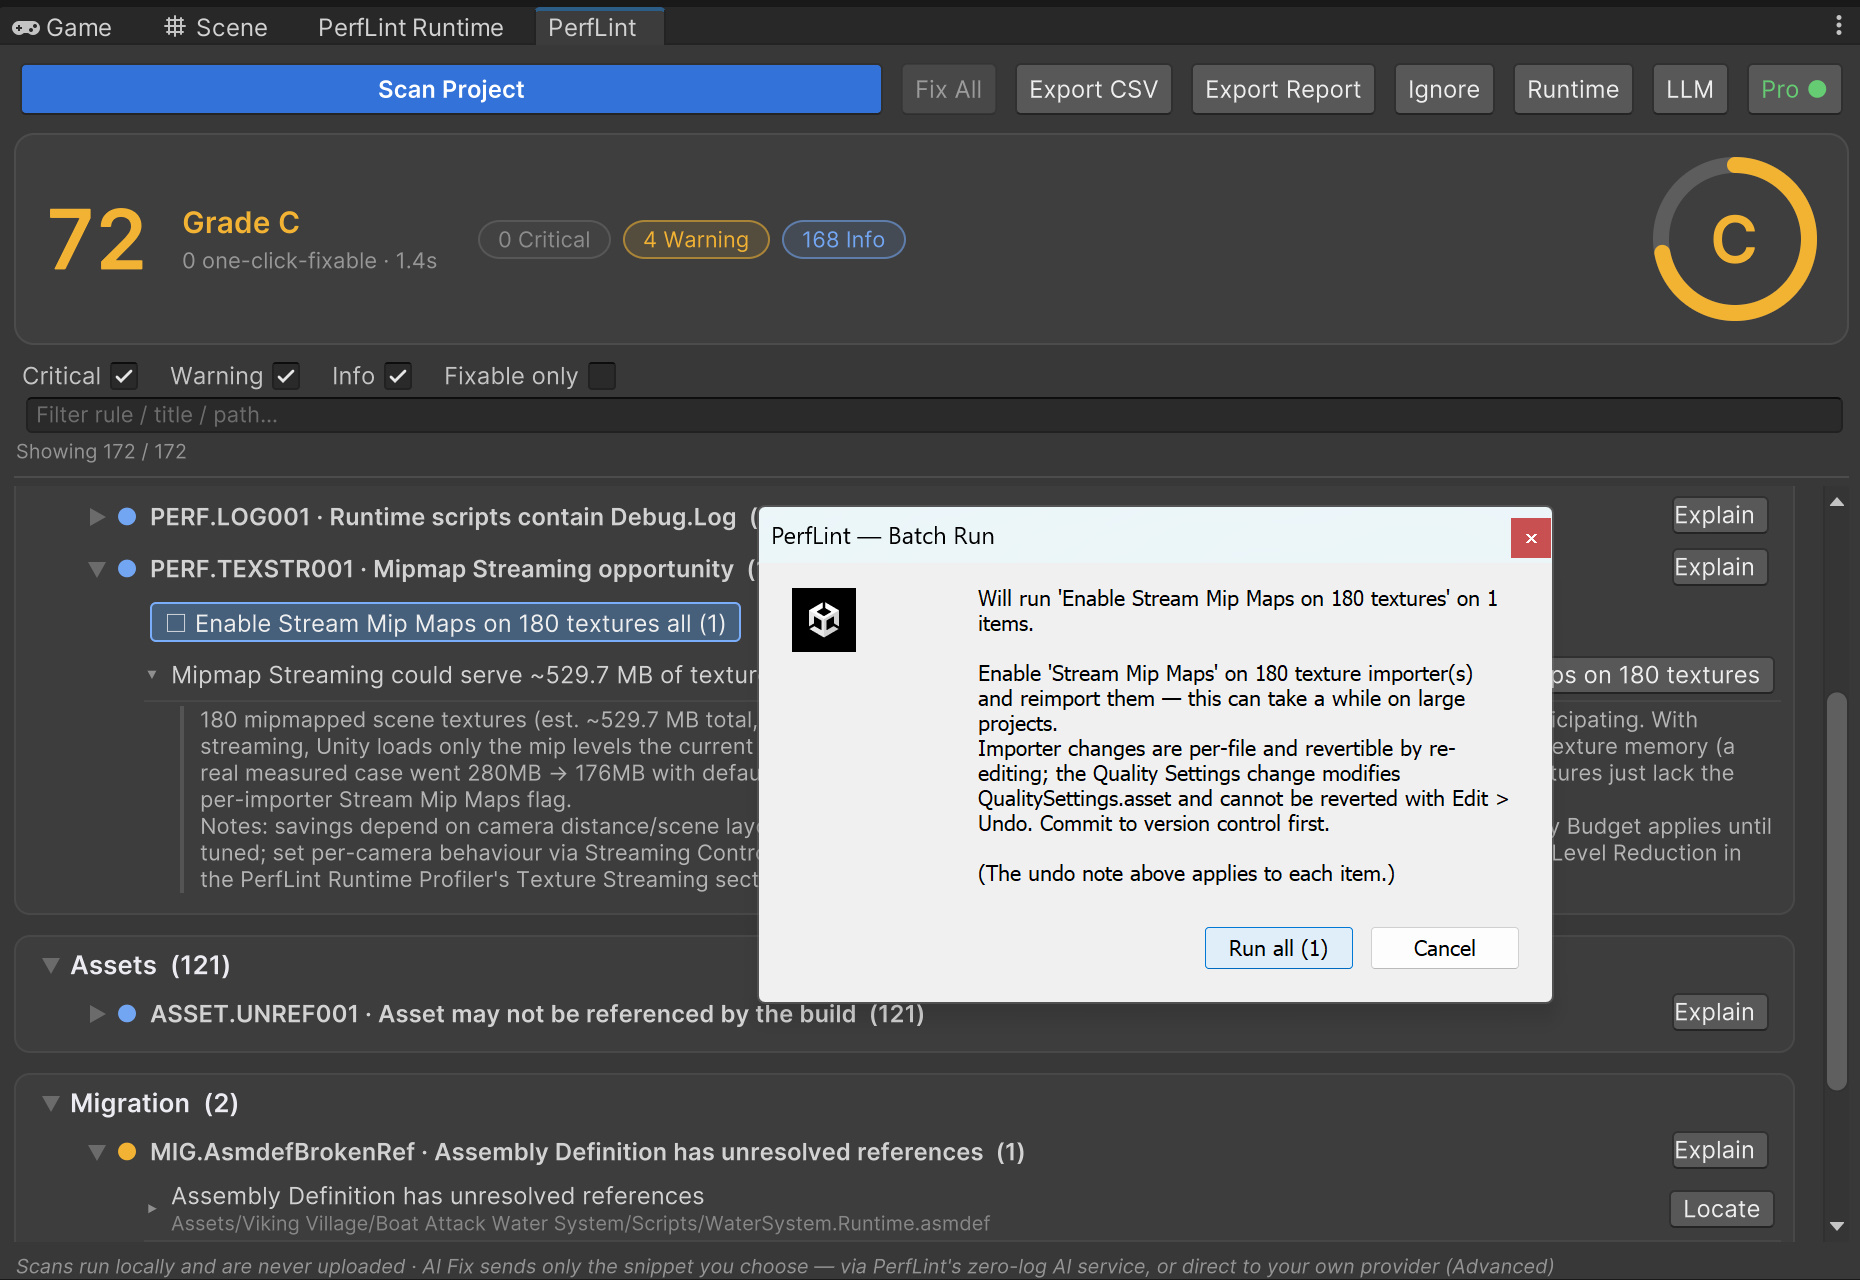Image resolution: width=1860 pixels, height=1280 pixels.
Task: Collapse the Migration (2) section
Action: [51, 1103]
